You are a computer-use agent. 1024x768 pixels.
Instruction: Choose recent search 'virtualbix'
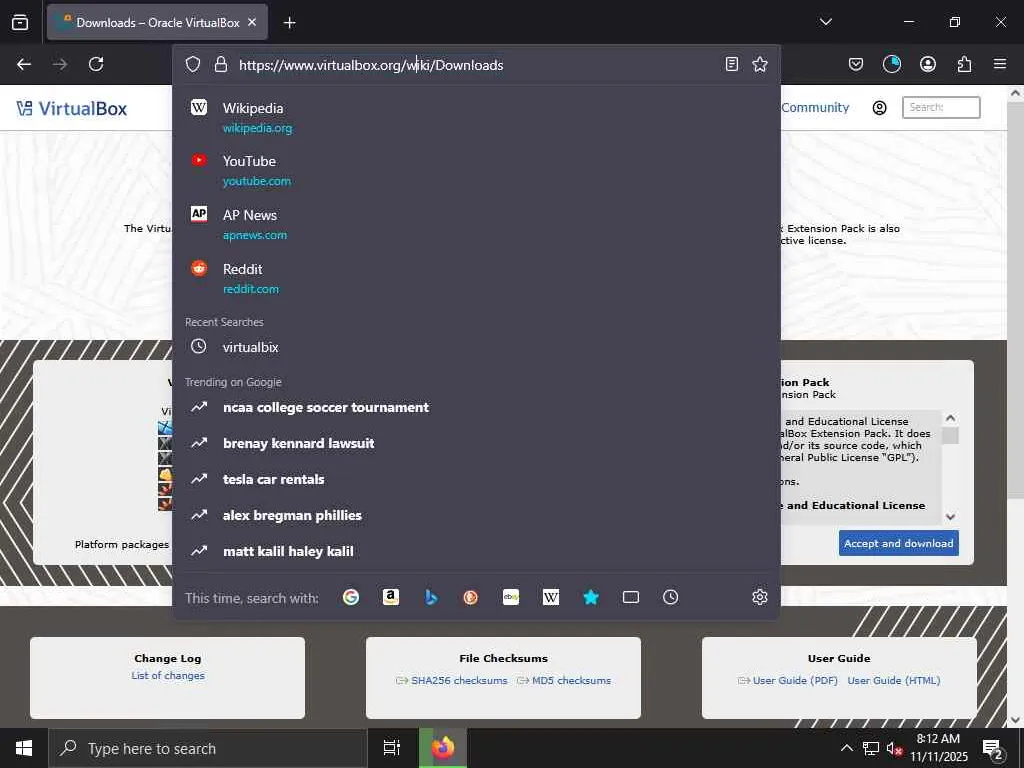(477, 347)
